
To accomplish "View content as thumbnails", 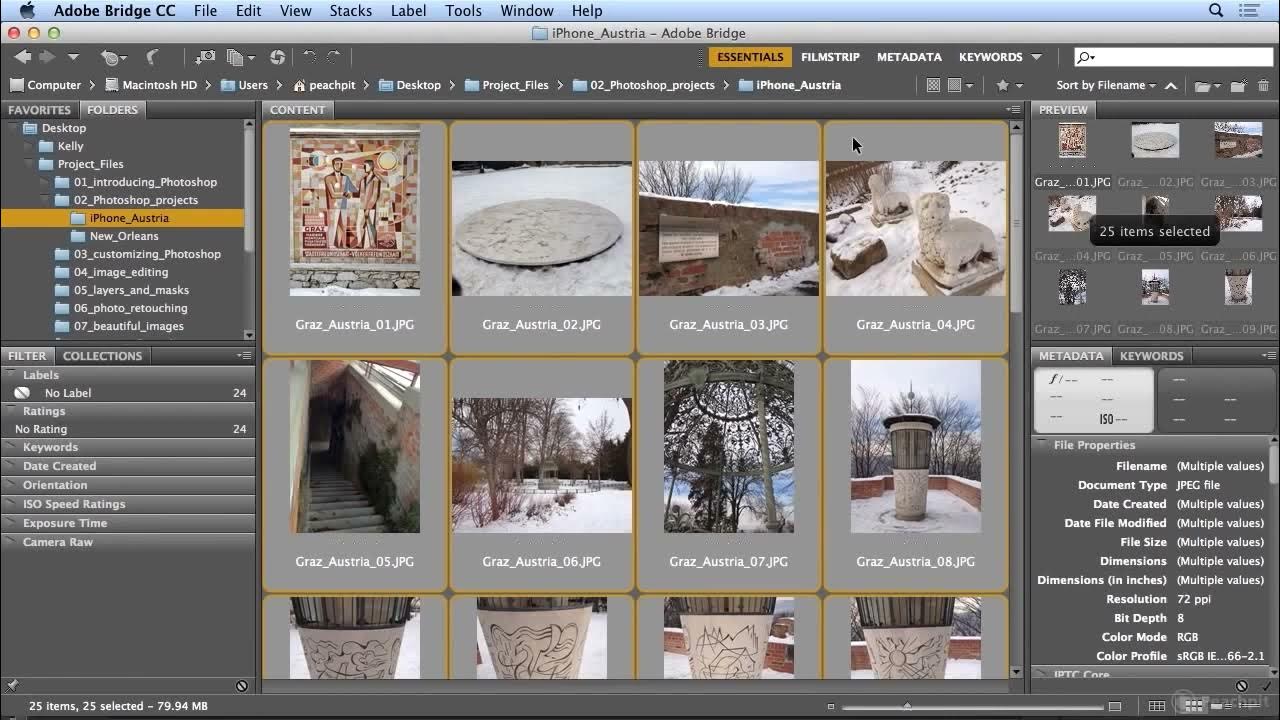I will pos(1195,706).
